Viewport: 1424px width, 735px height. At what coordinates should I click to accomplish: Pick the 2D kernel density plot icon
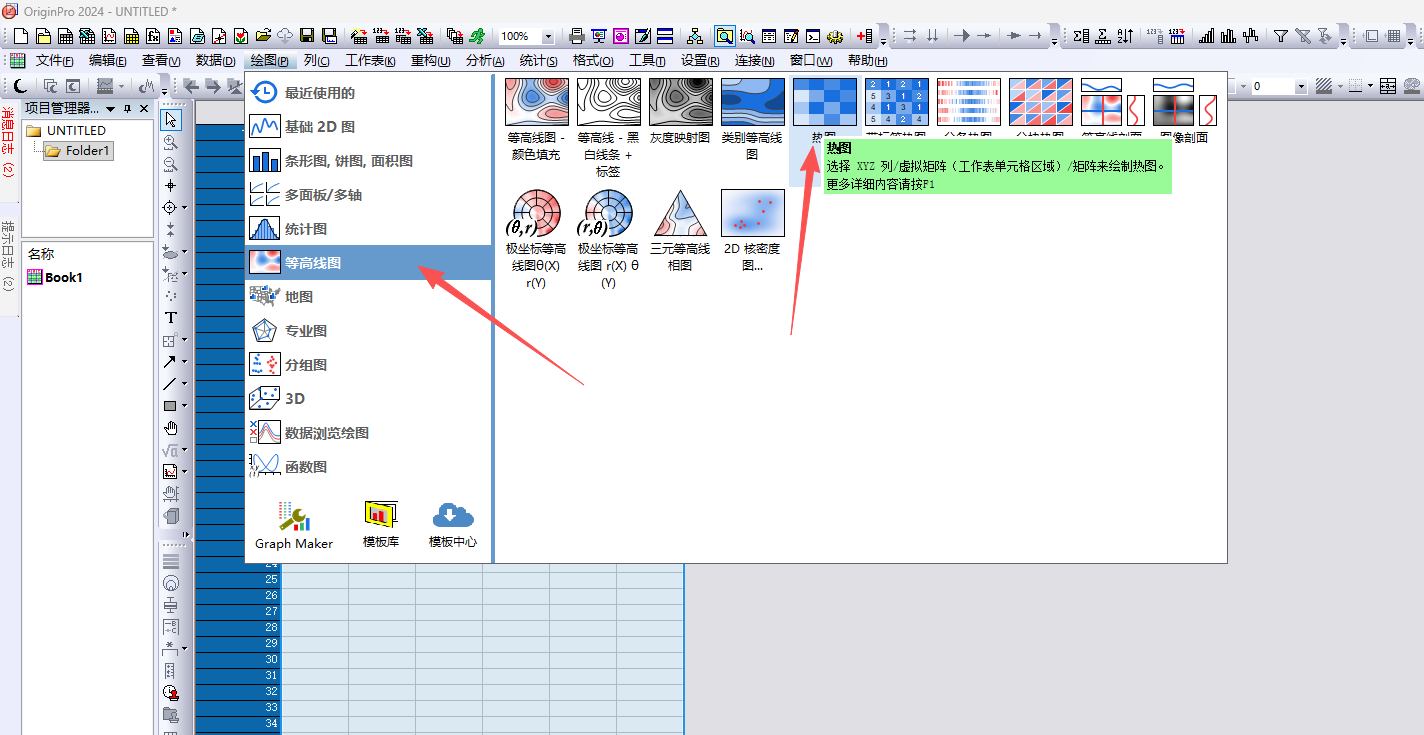(x=752, y=213)
